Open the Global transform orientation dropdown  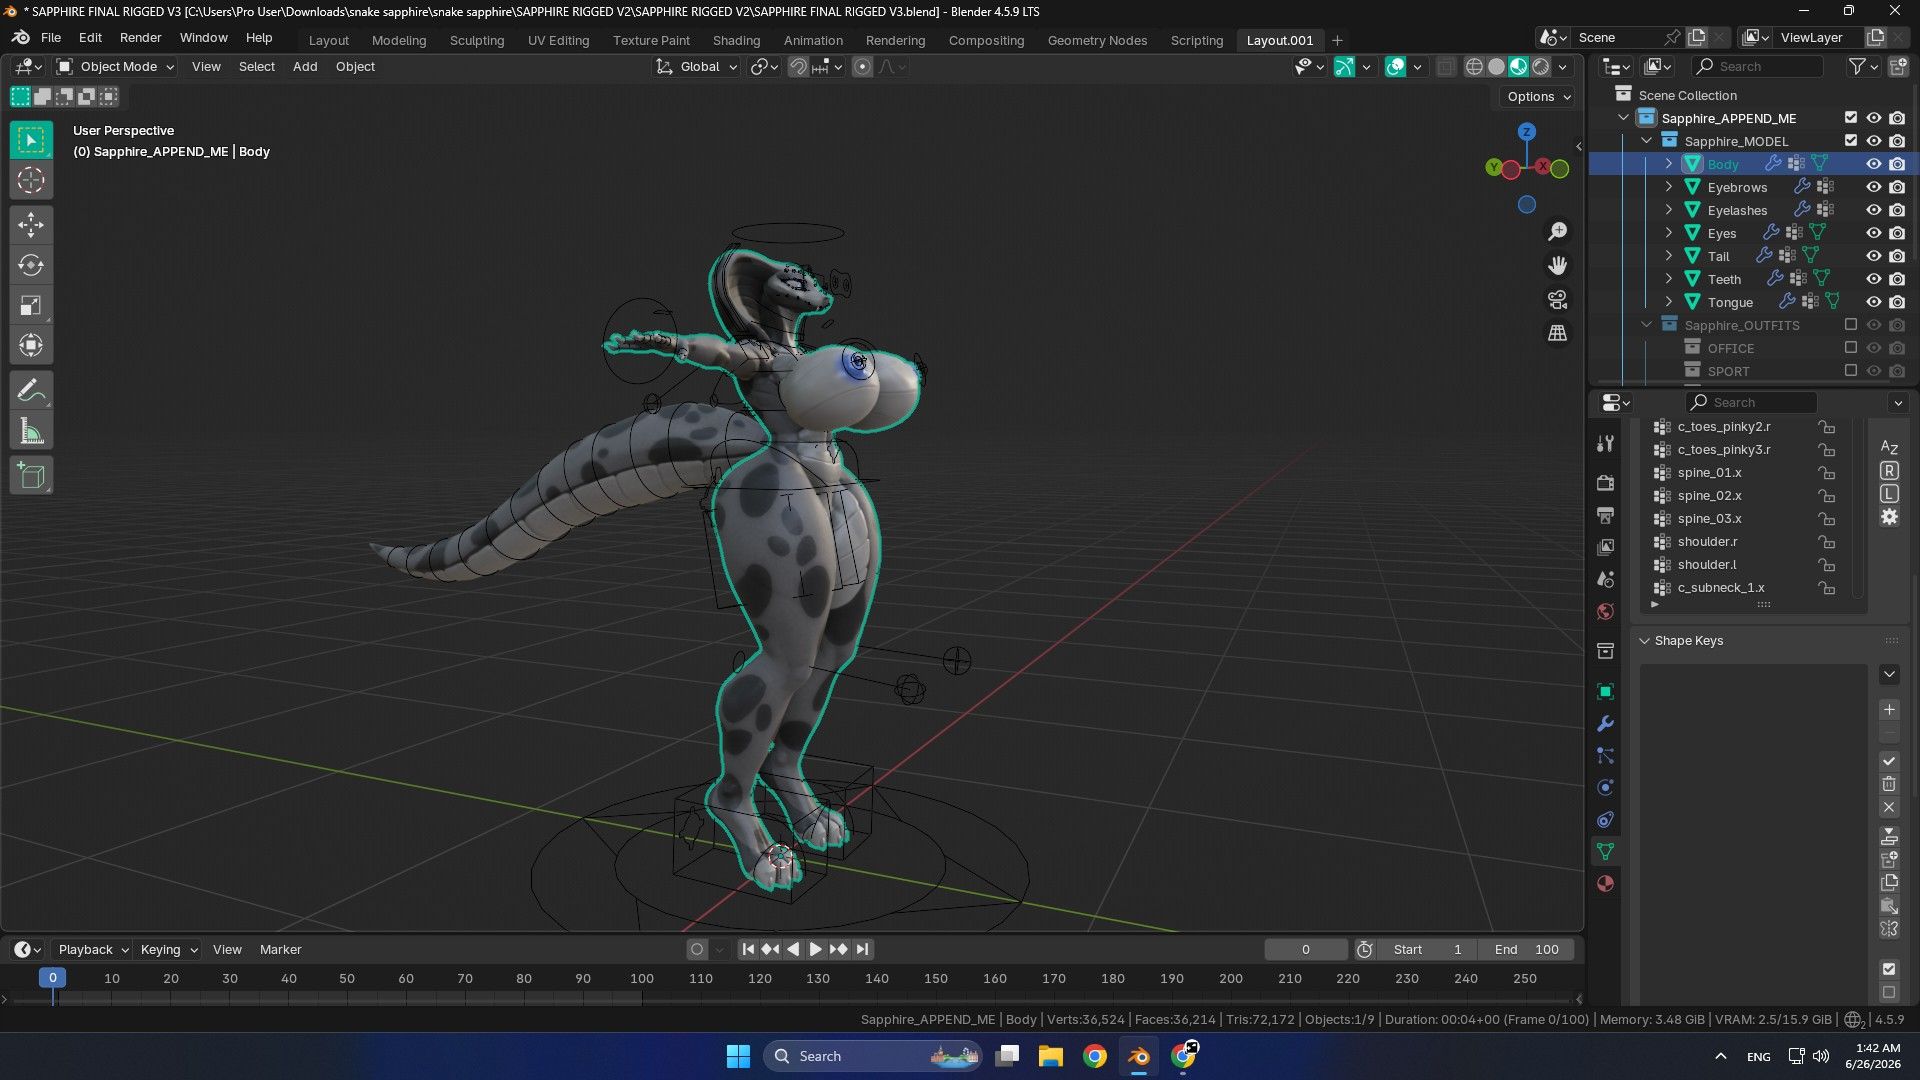click(697, 67)
